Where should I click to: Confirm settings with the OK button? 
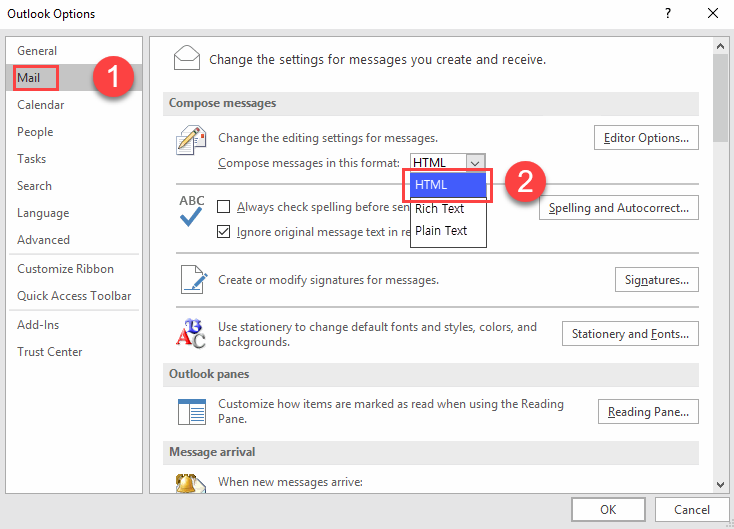point(608,509)
